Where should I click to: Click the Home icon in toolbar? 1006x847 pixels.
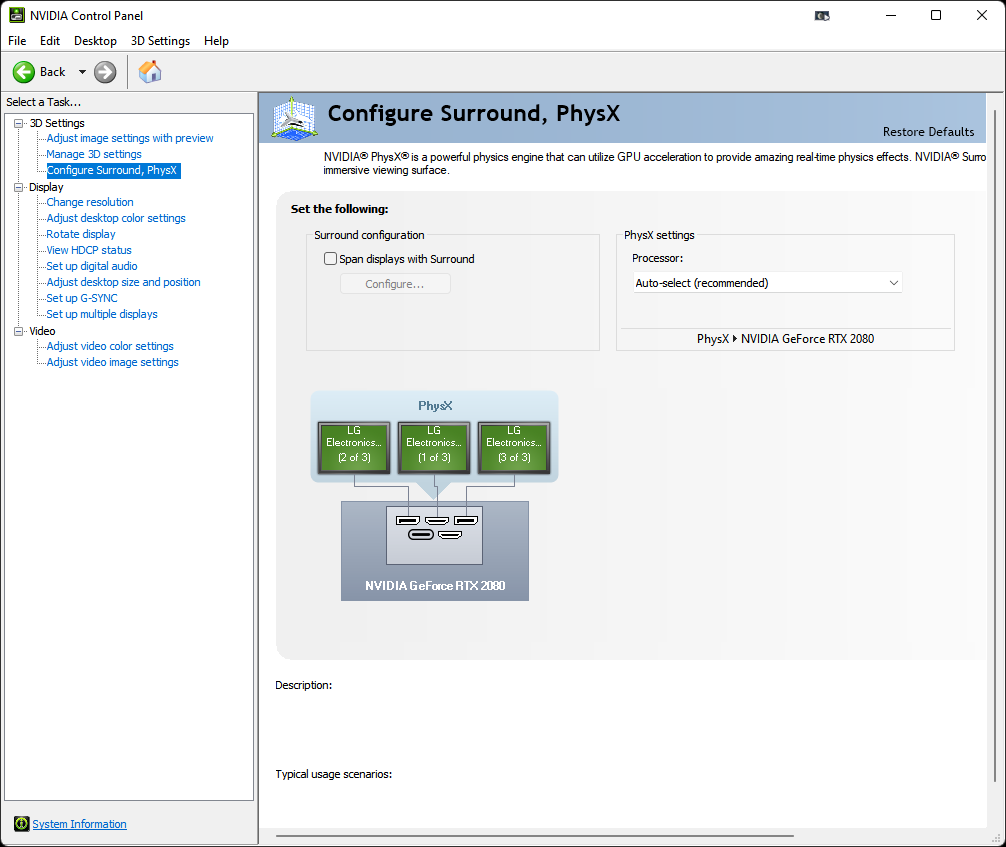tap(150, 72)
